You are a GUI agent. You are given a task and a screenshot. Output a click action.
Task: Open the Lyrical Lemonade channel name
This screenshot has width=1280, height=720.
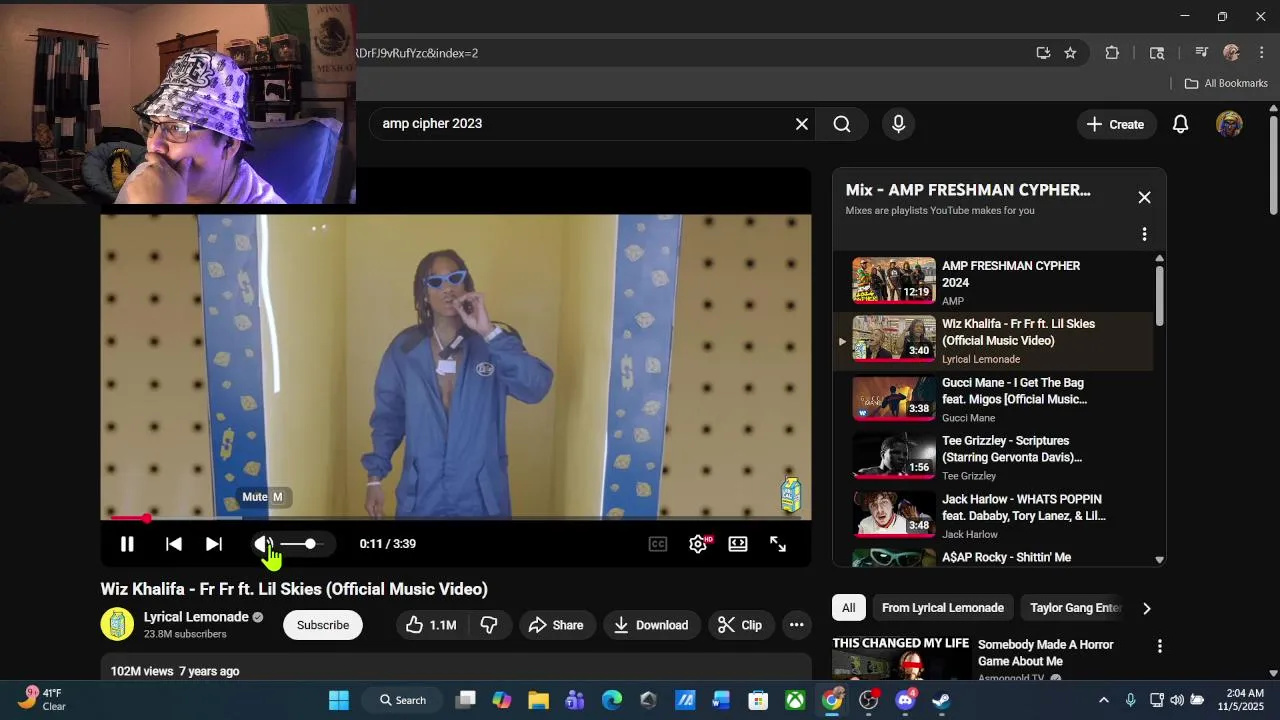196,617
